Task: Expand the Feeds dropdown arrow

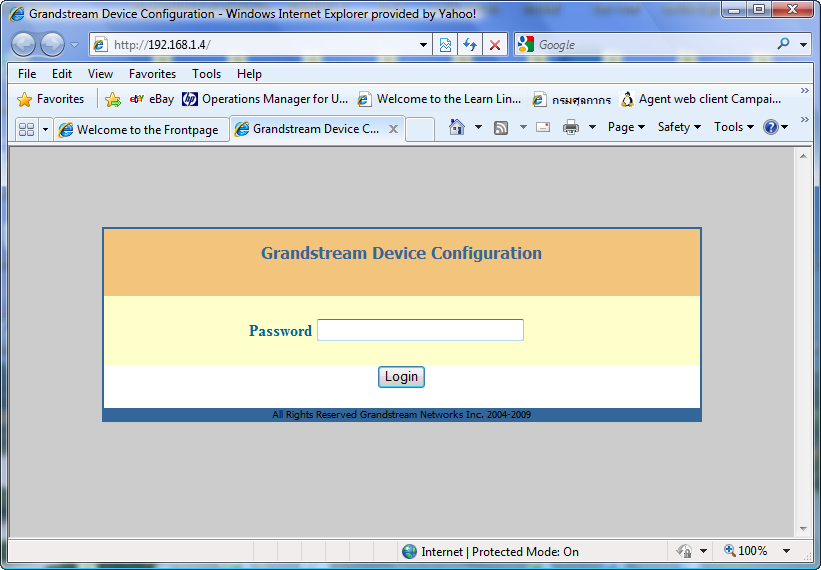Action: click(523, 127)
